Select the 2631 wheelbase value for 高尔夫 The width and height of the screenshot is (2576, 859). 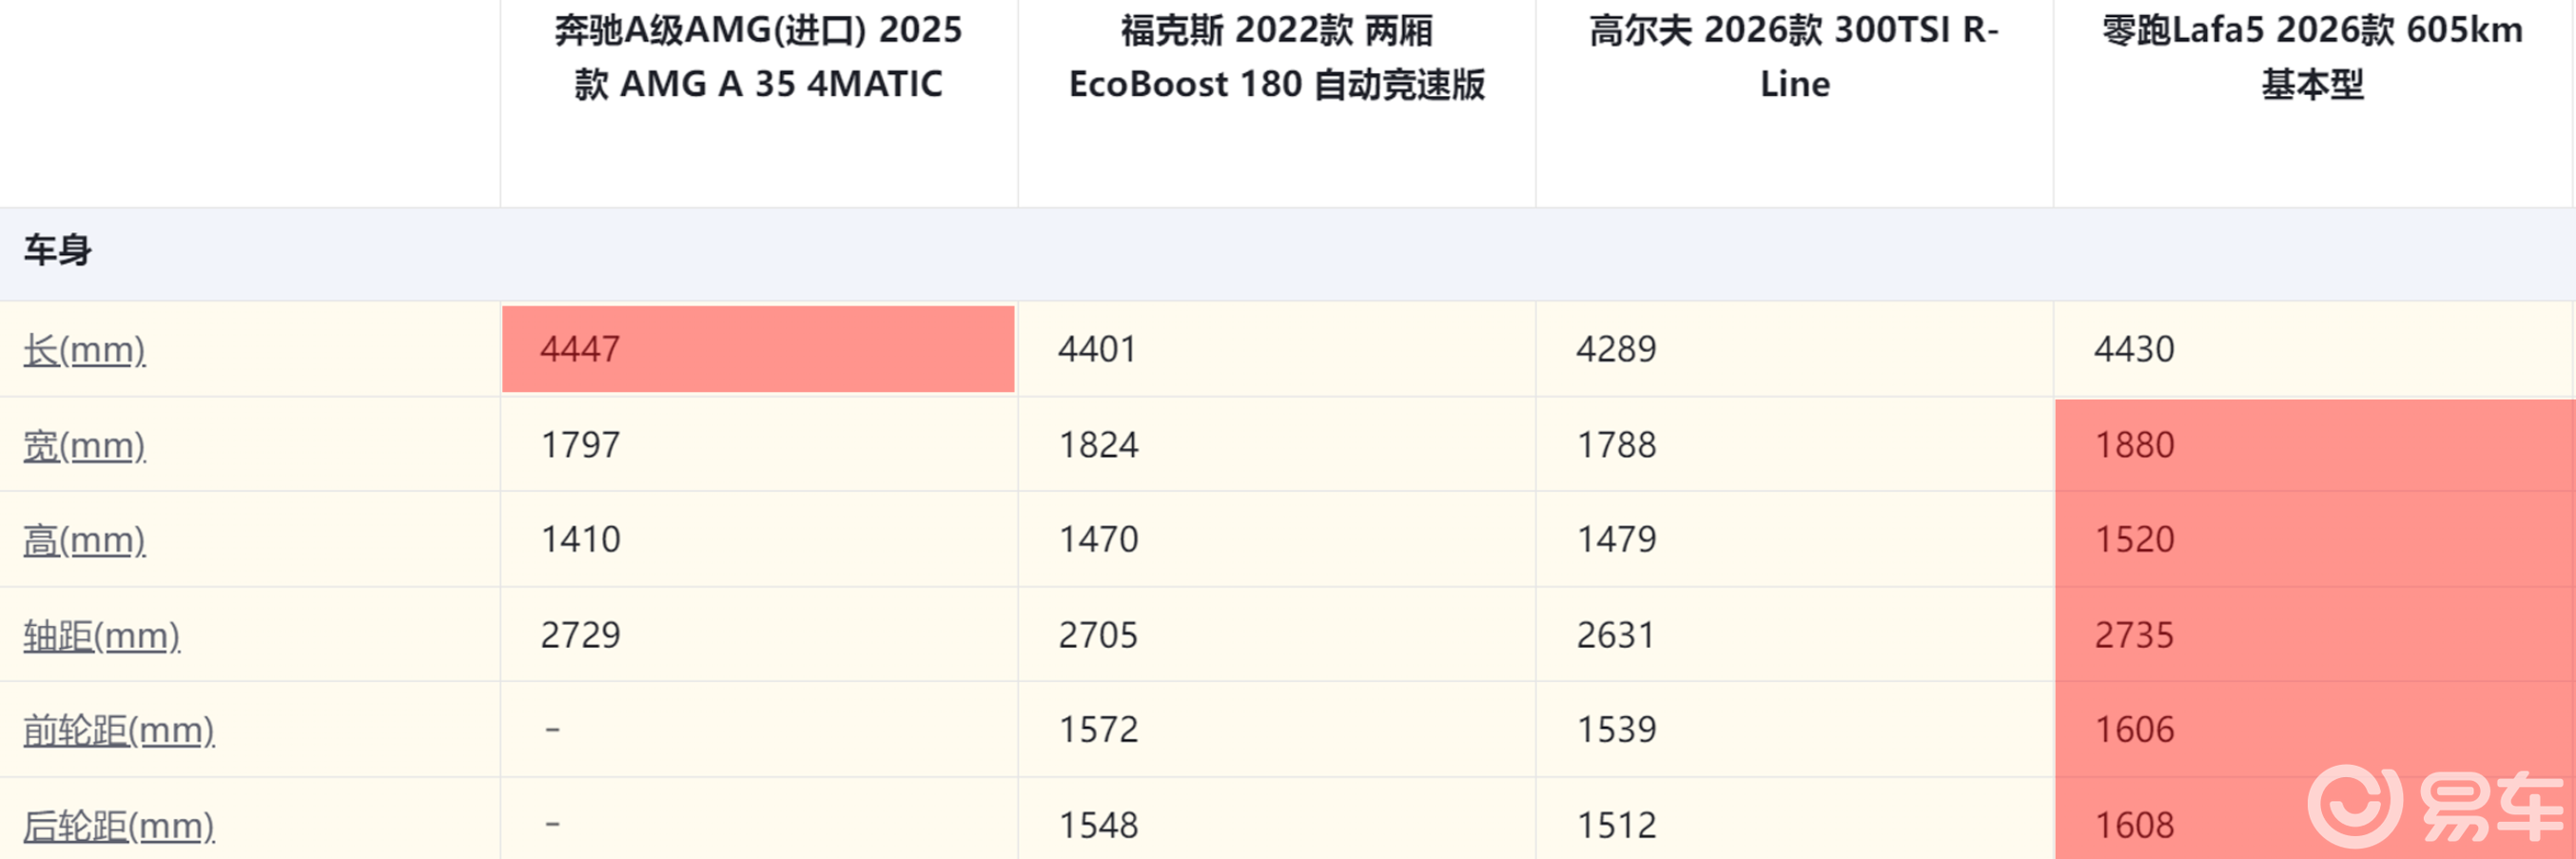[1615, 635]
